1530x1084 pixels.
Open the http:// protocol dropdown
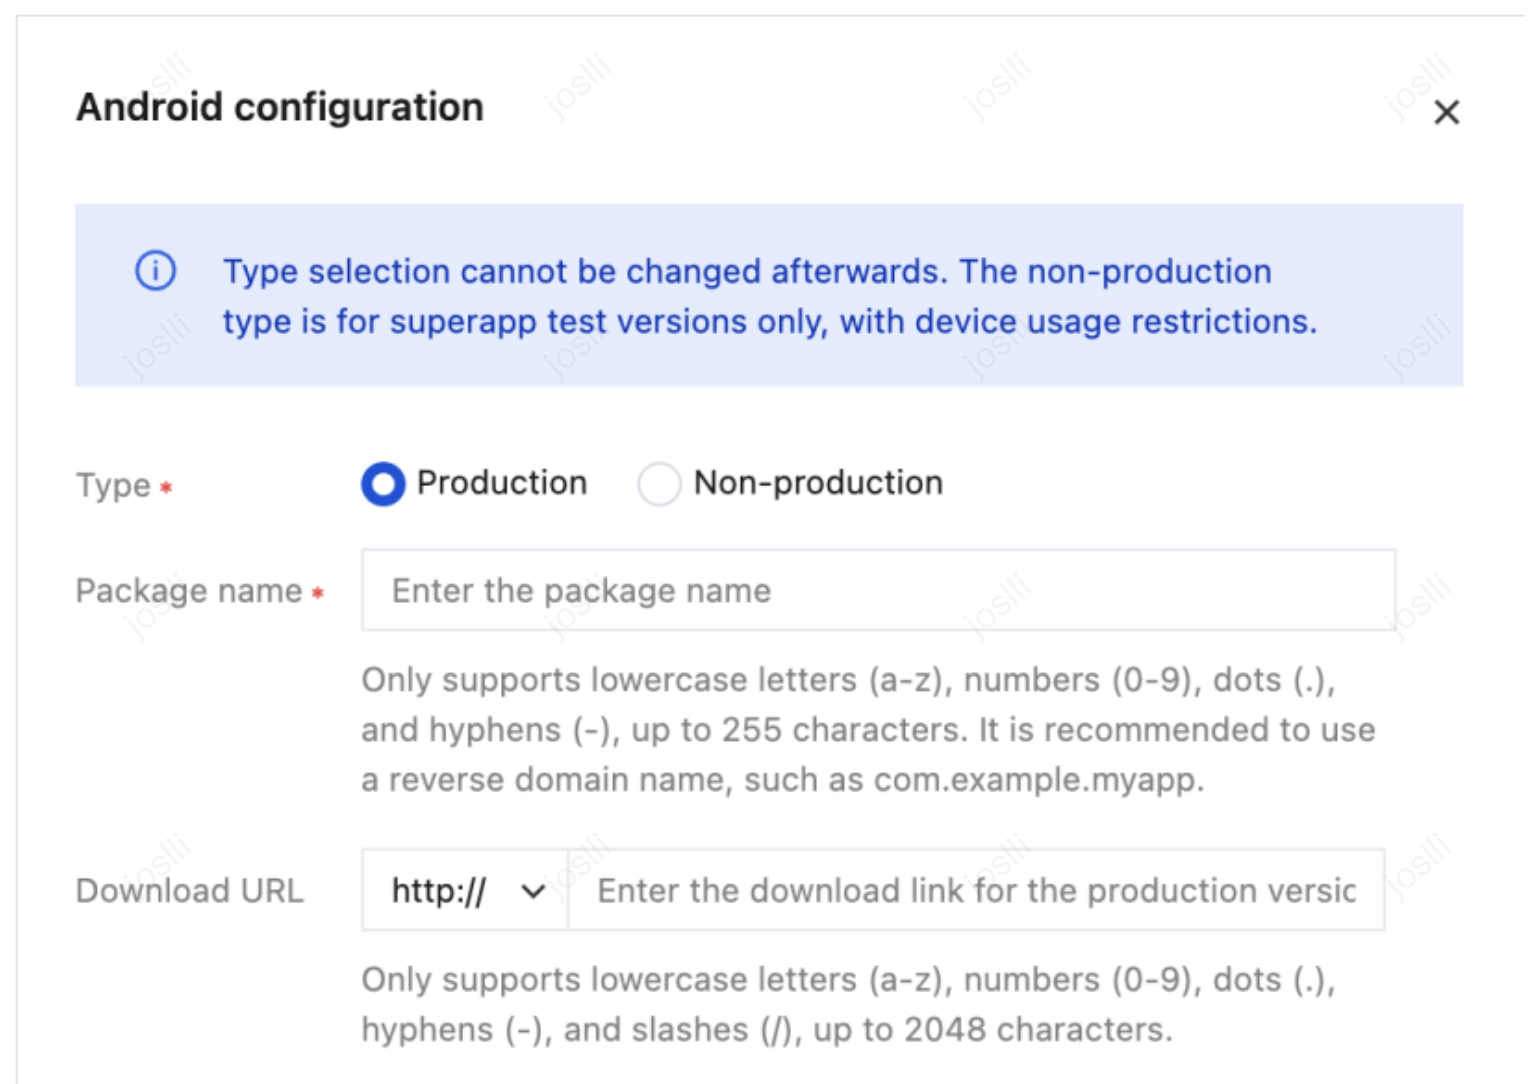click(464, 890)
